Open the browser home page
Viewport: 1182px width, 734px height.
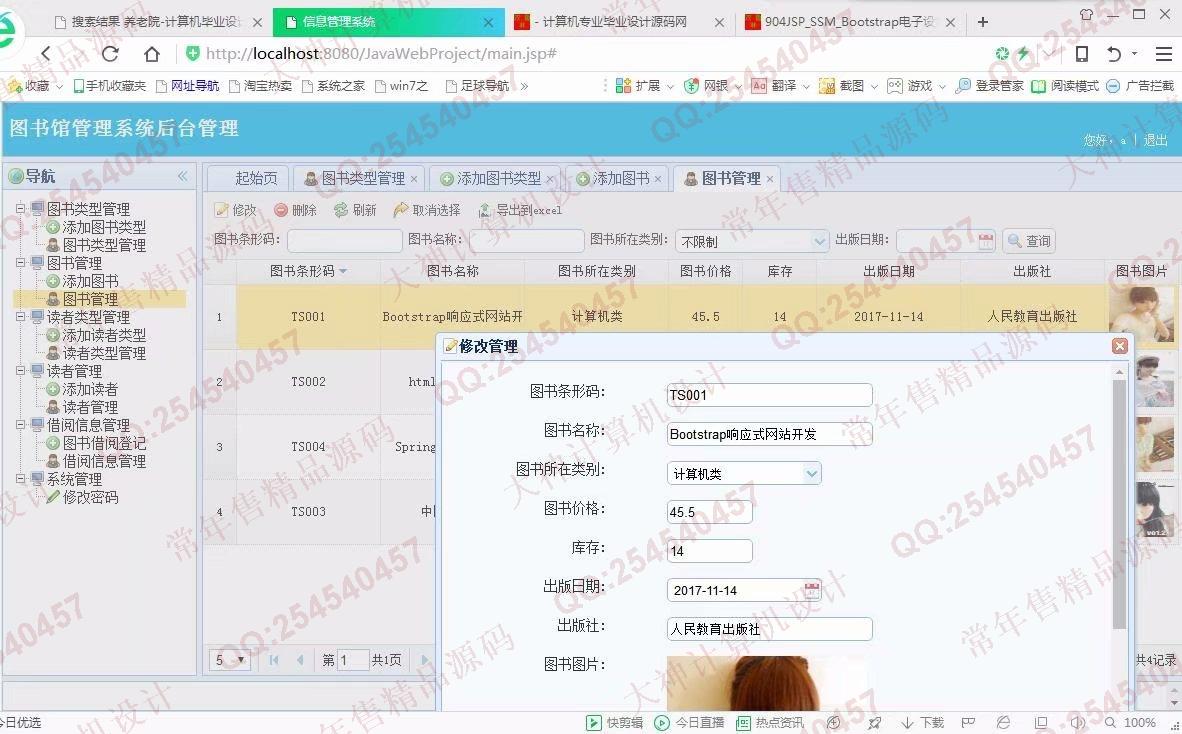[x=152, y=54]
